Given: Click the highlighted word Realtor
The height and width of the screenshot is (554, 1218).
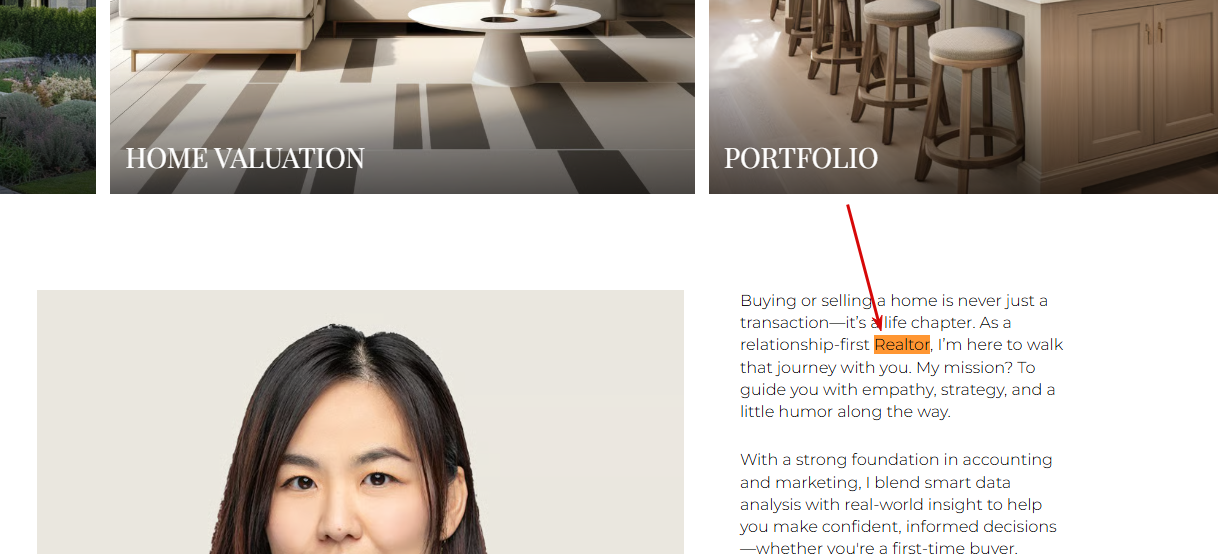Looking at the screenshot, I should coord(902,345).
